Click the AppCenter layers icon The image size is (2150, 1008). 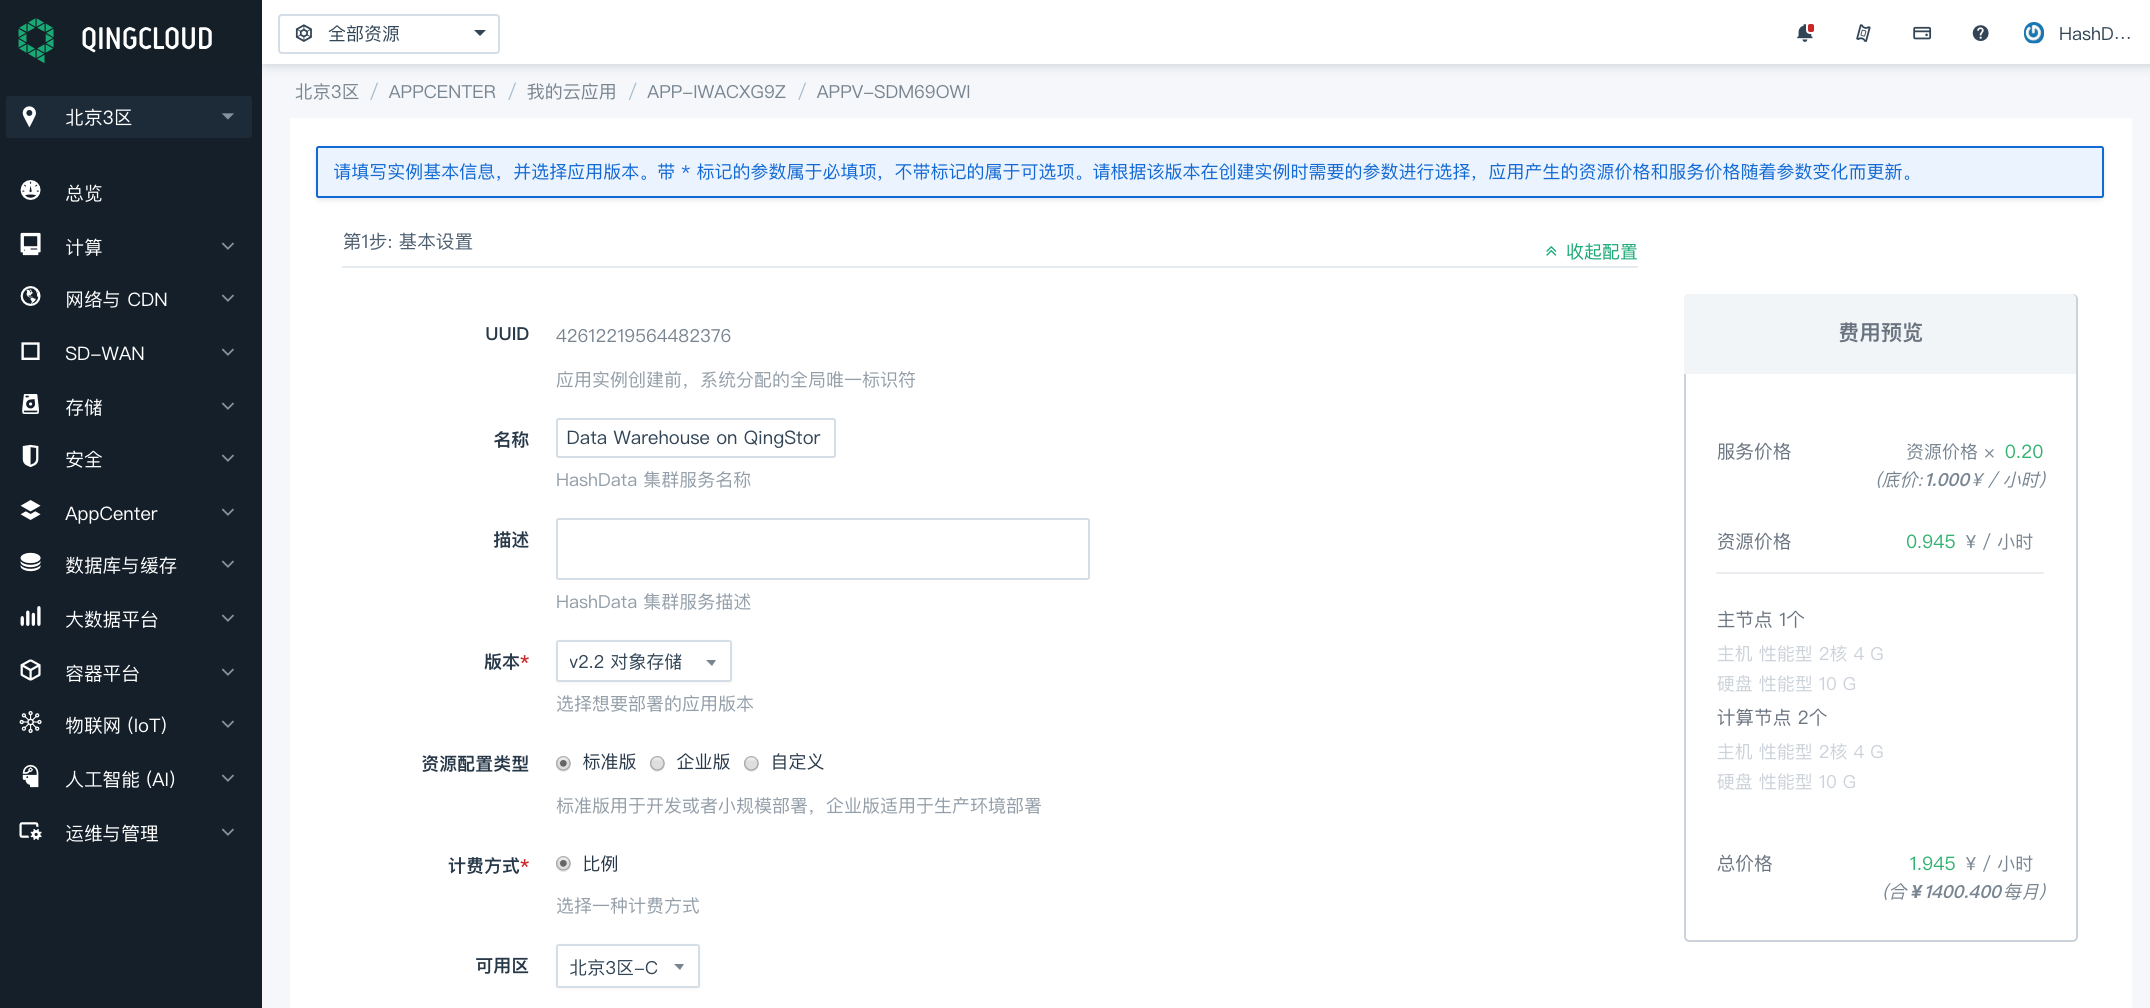[31, 511]
